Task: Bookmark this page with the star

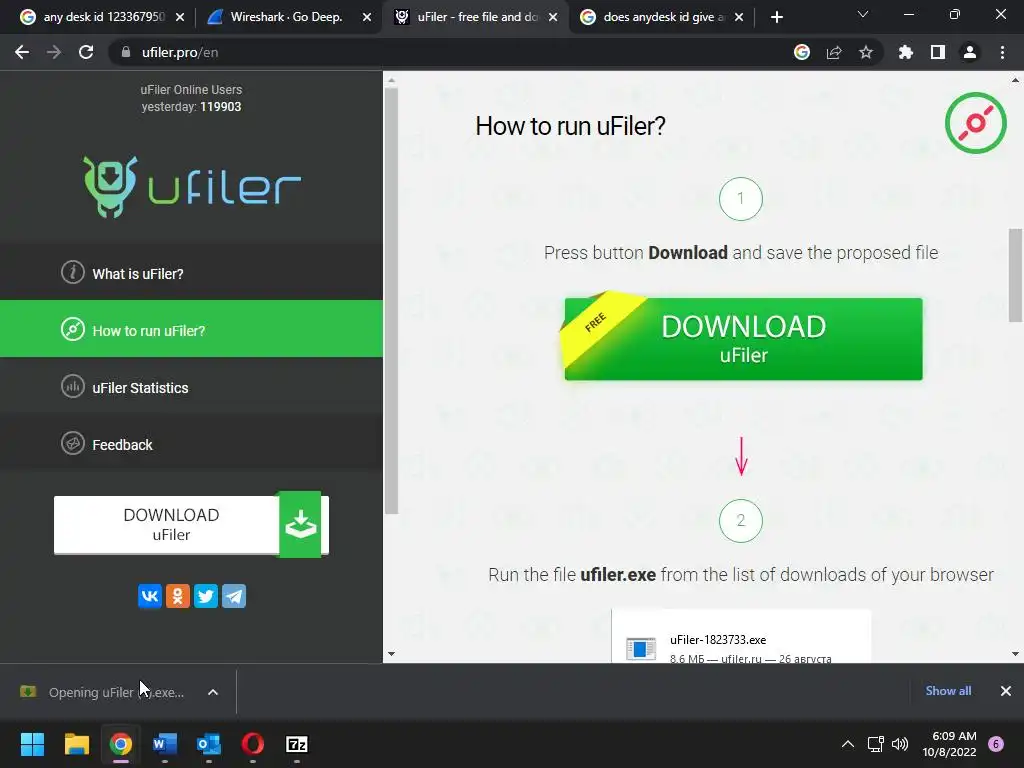Action: 866,52
